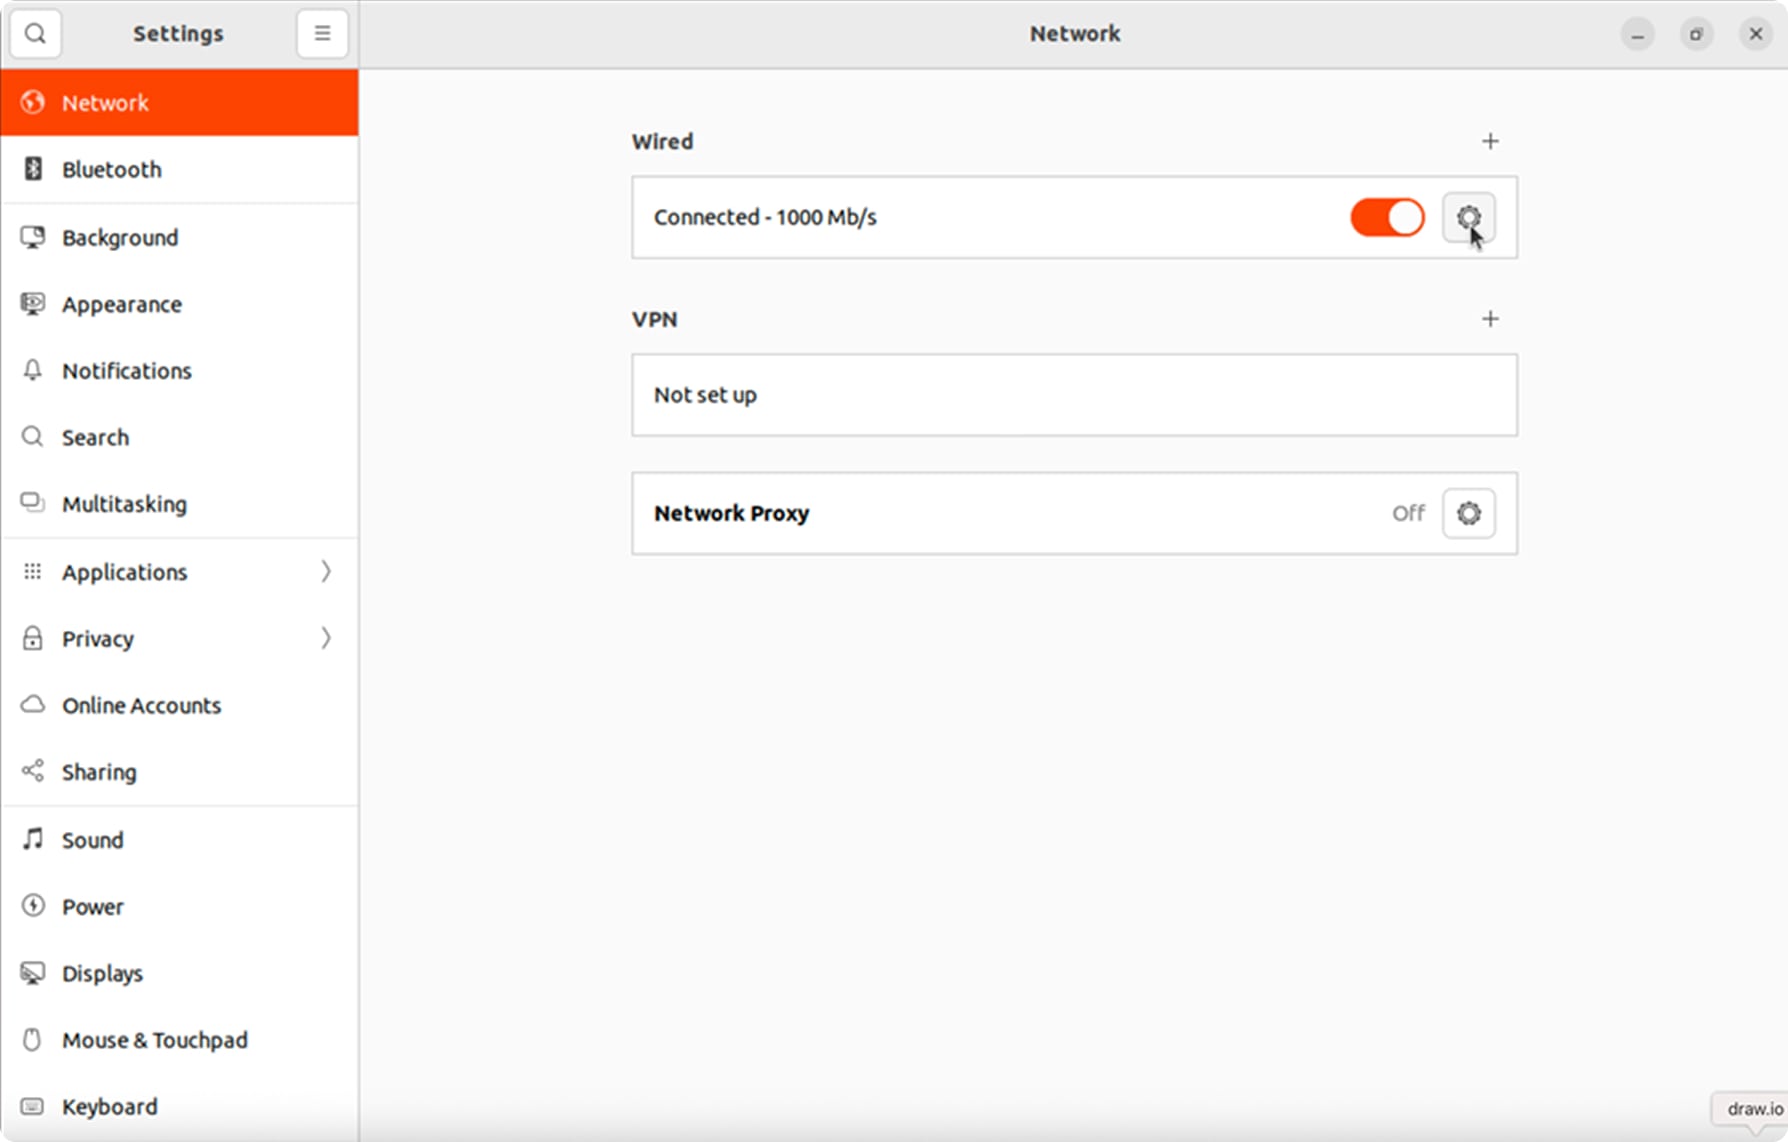1788x1142 pixels.
Task: Open the Settings hamburger menu
Action: pos(322,34)
